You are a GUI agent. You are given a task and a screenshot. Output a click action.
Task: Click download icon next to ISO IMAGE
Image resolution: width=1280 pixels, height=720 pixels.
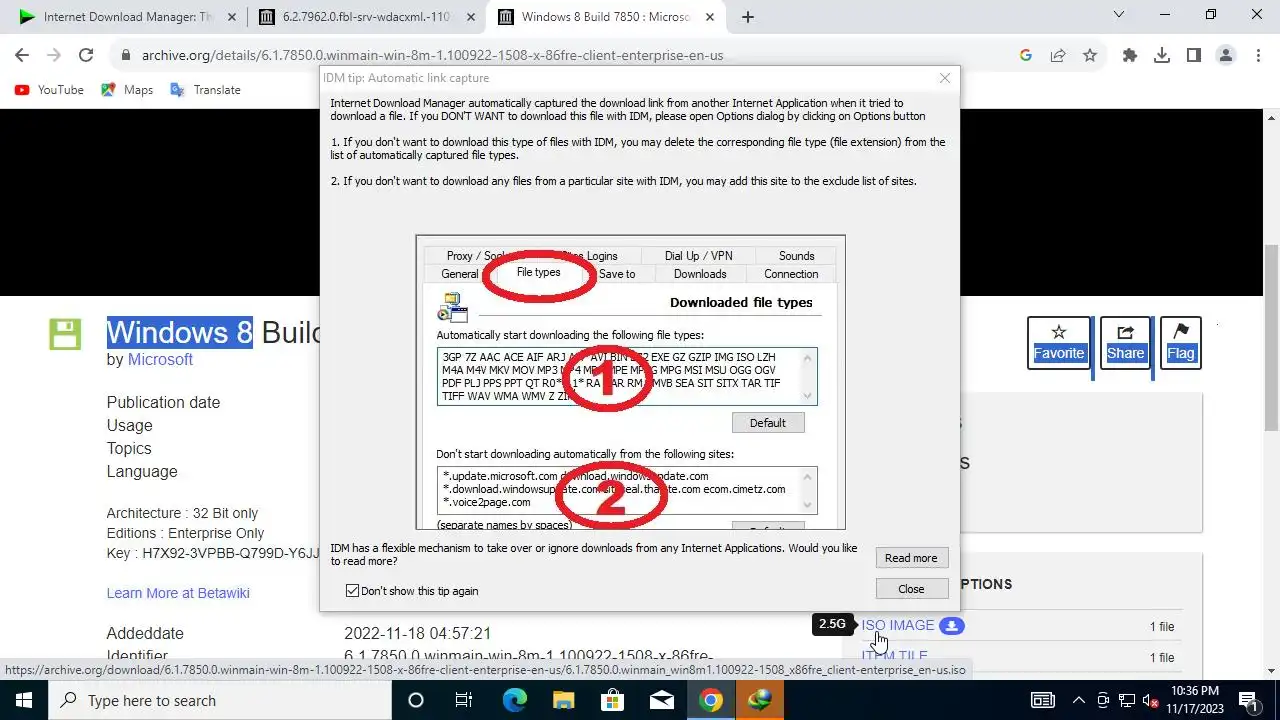952,626
